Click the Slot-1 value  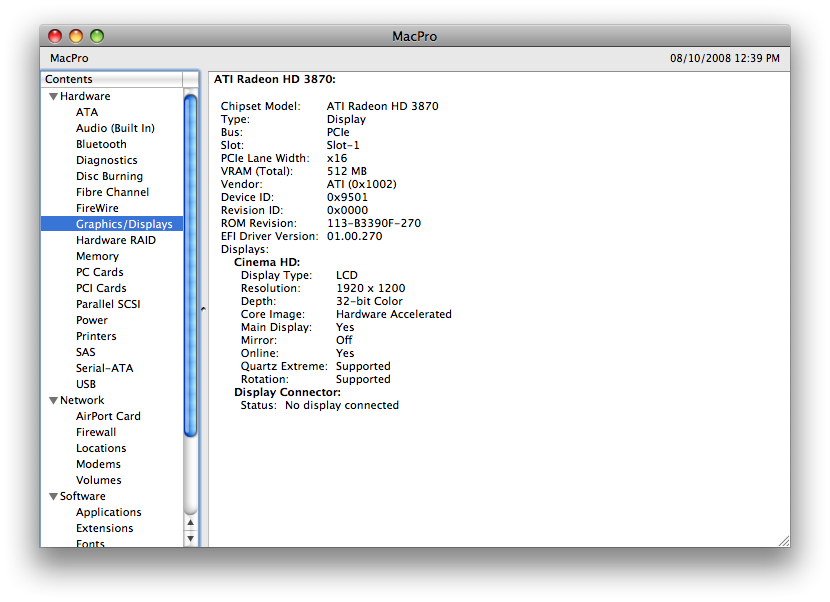pos(343,145)
